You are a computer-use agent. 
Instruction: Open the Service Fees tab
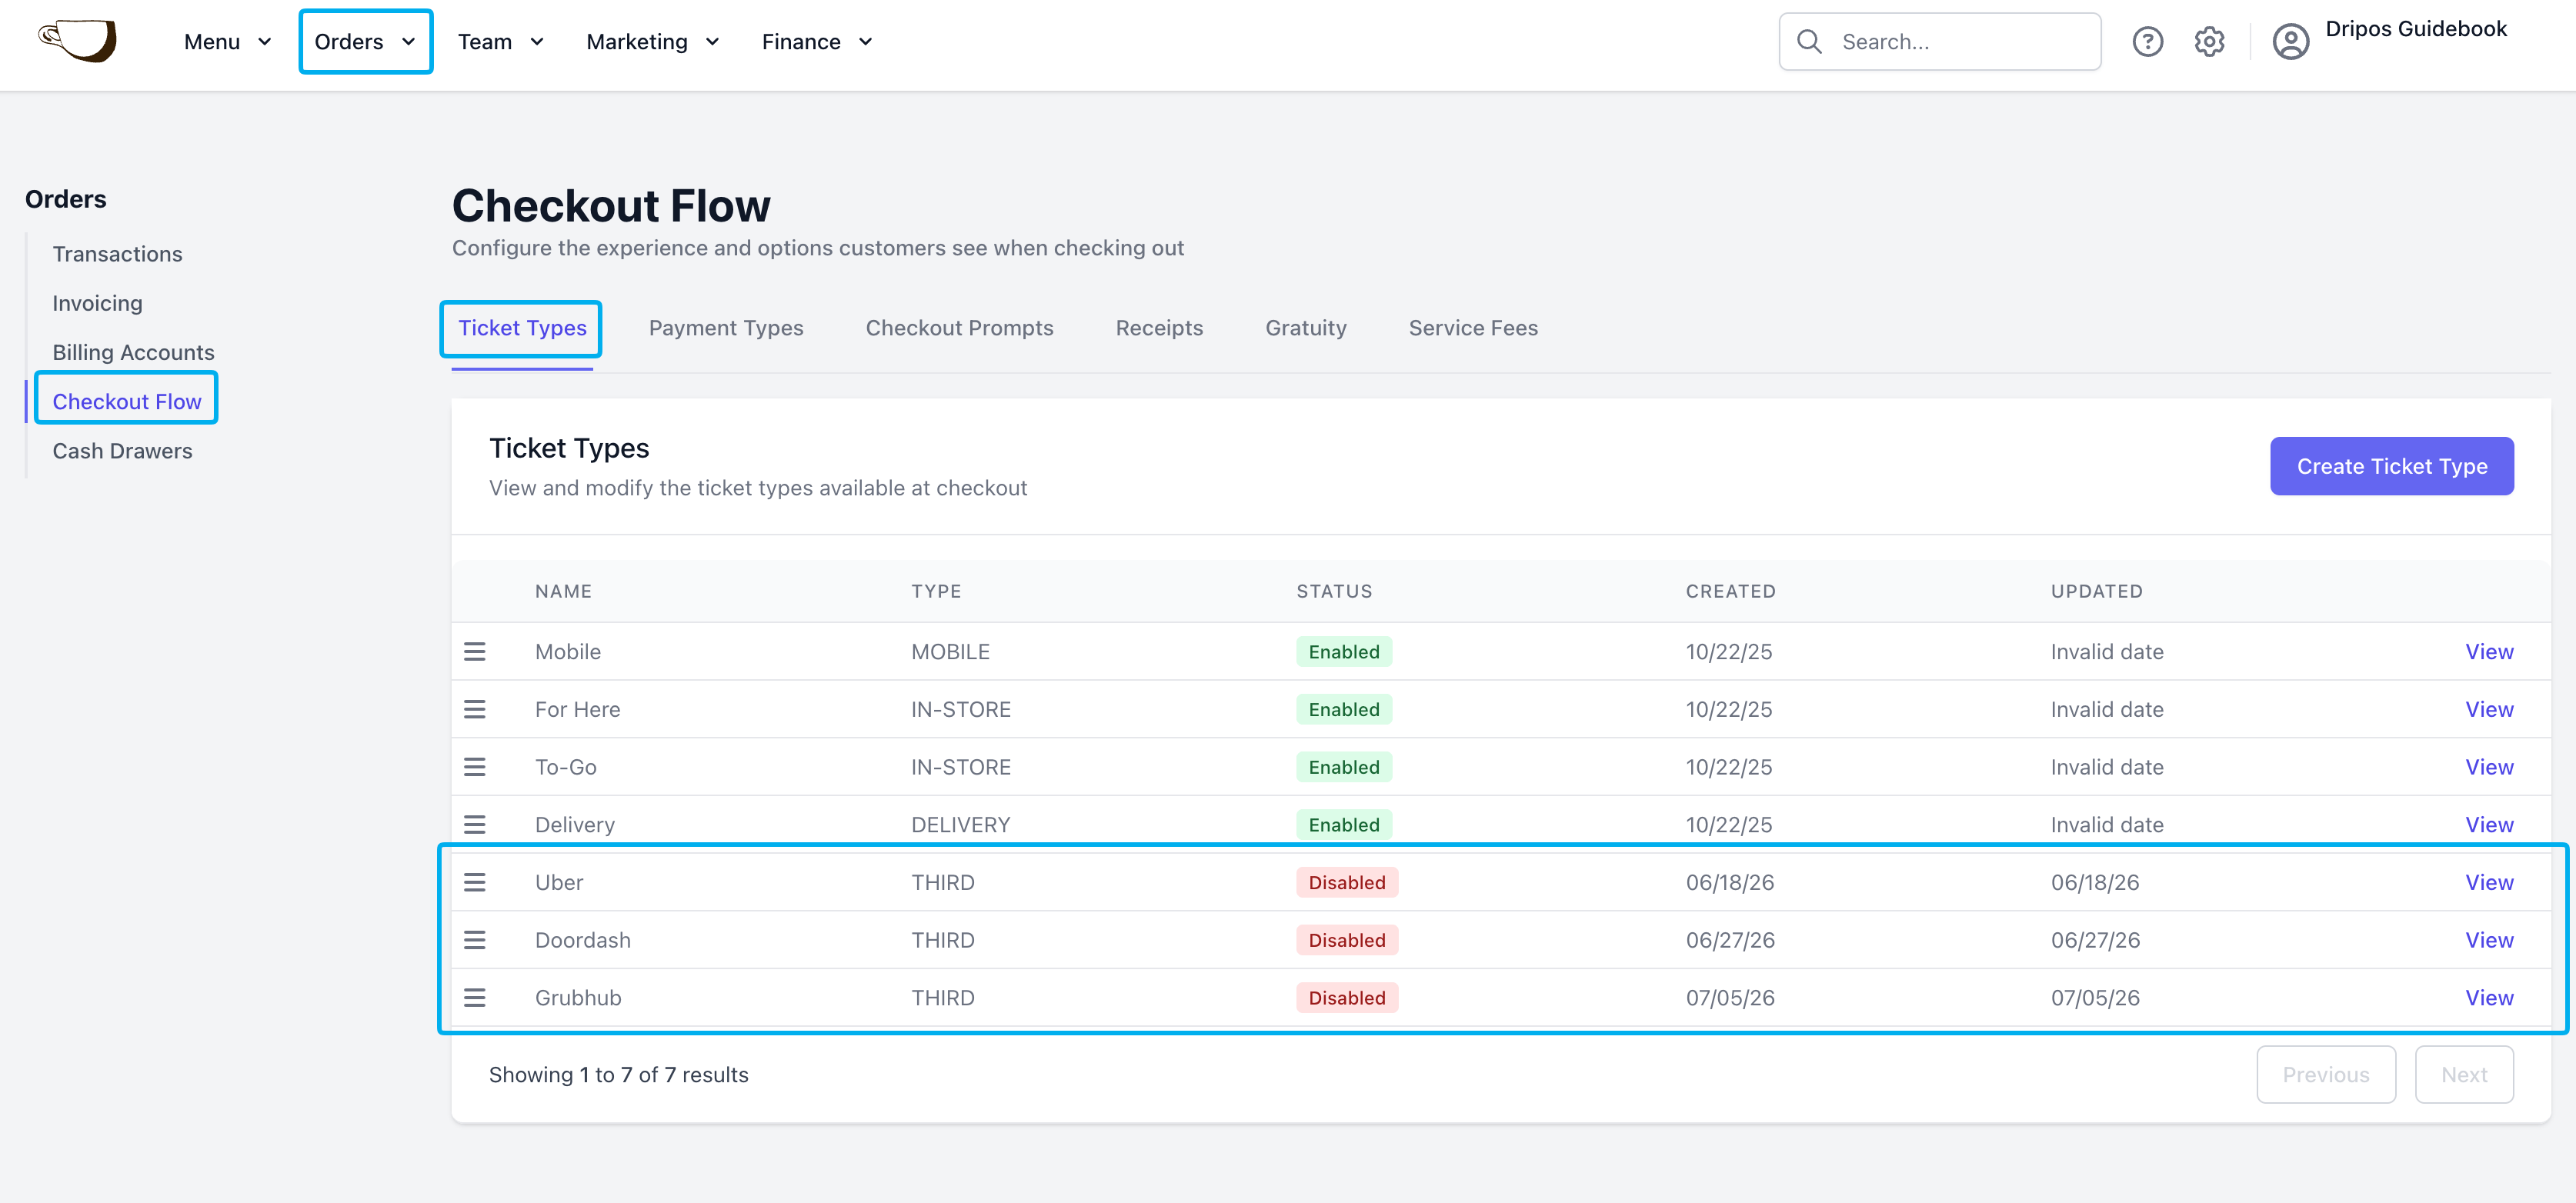[x=1473, y=328]
